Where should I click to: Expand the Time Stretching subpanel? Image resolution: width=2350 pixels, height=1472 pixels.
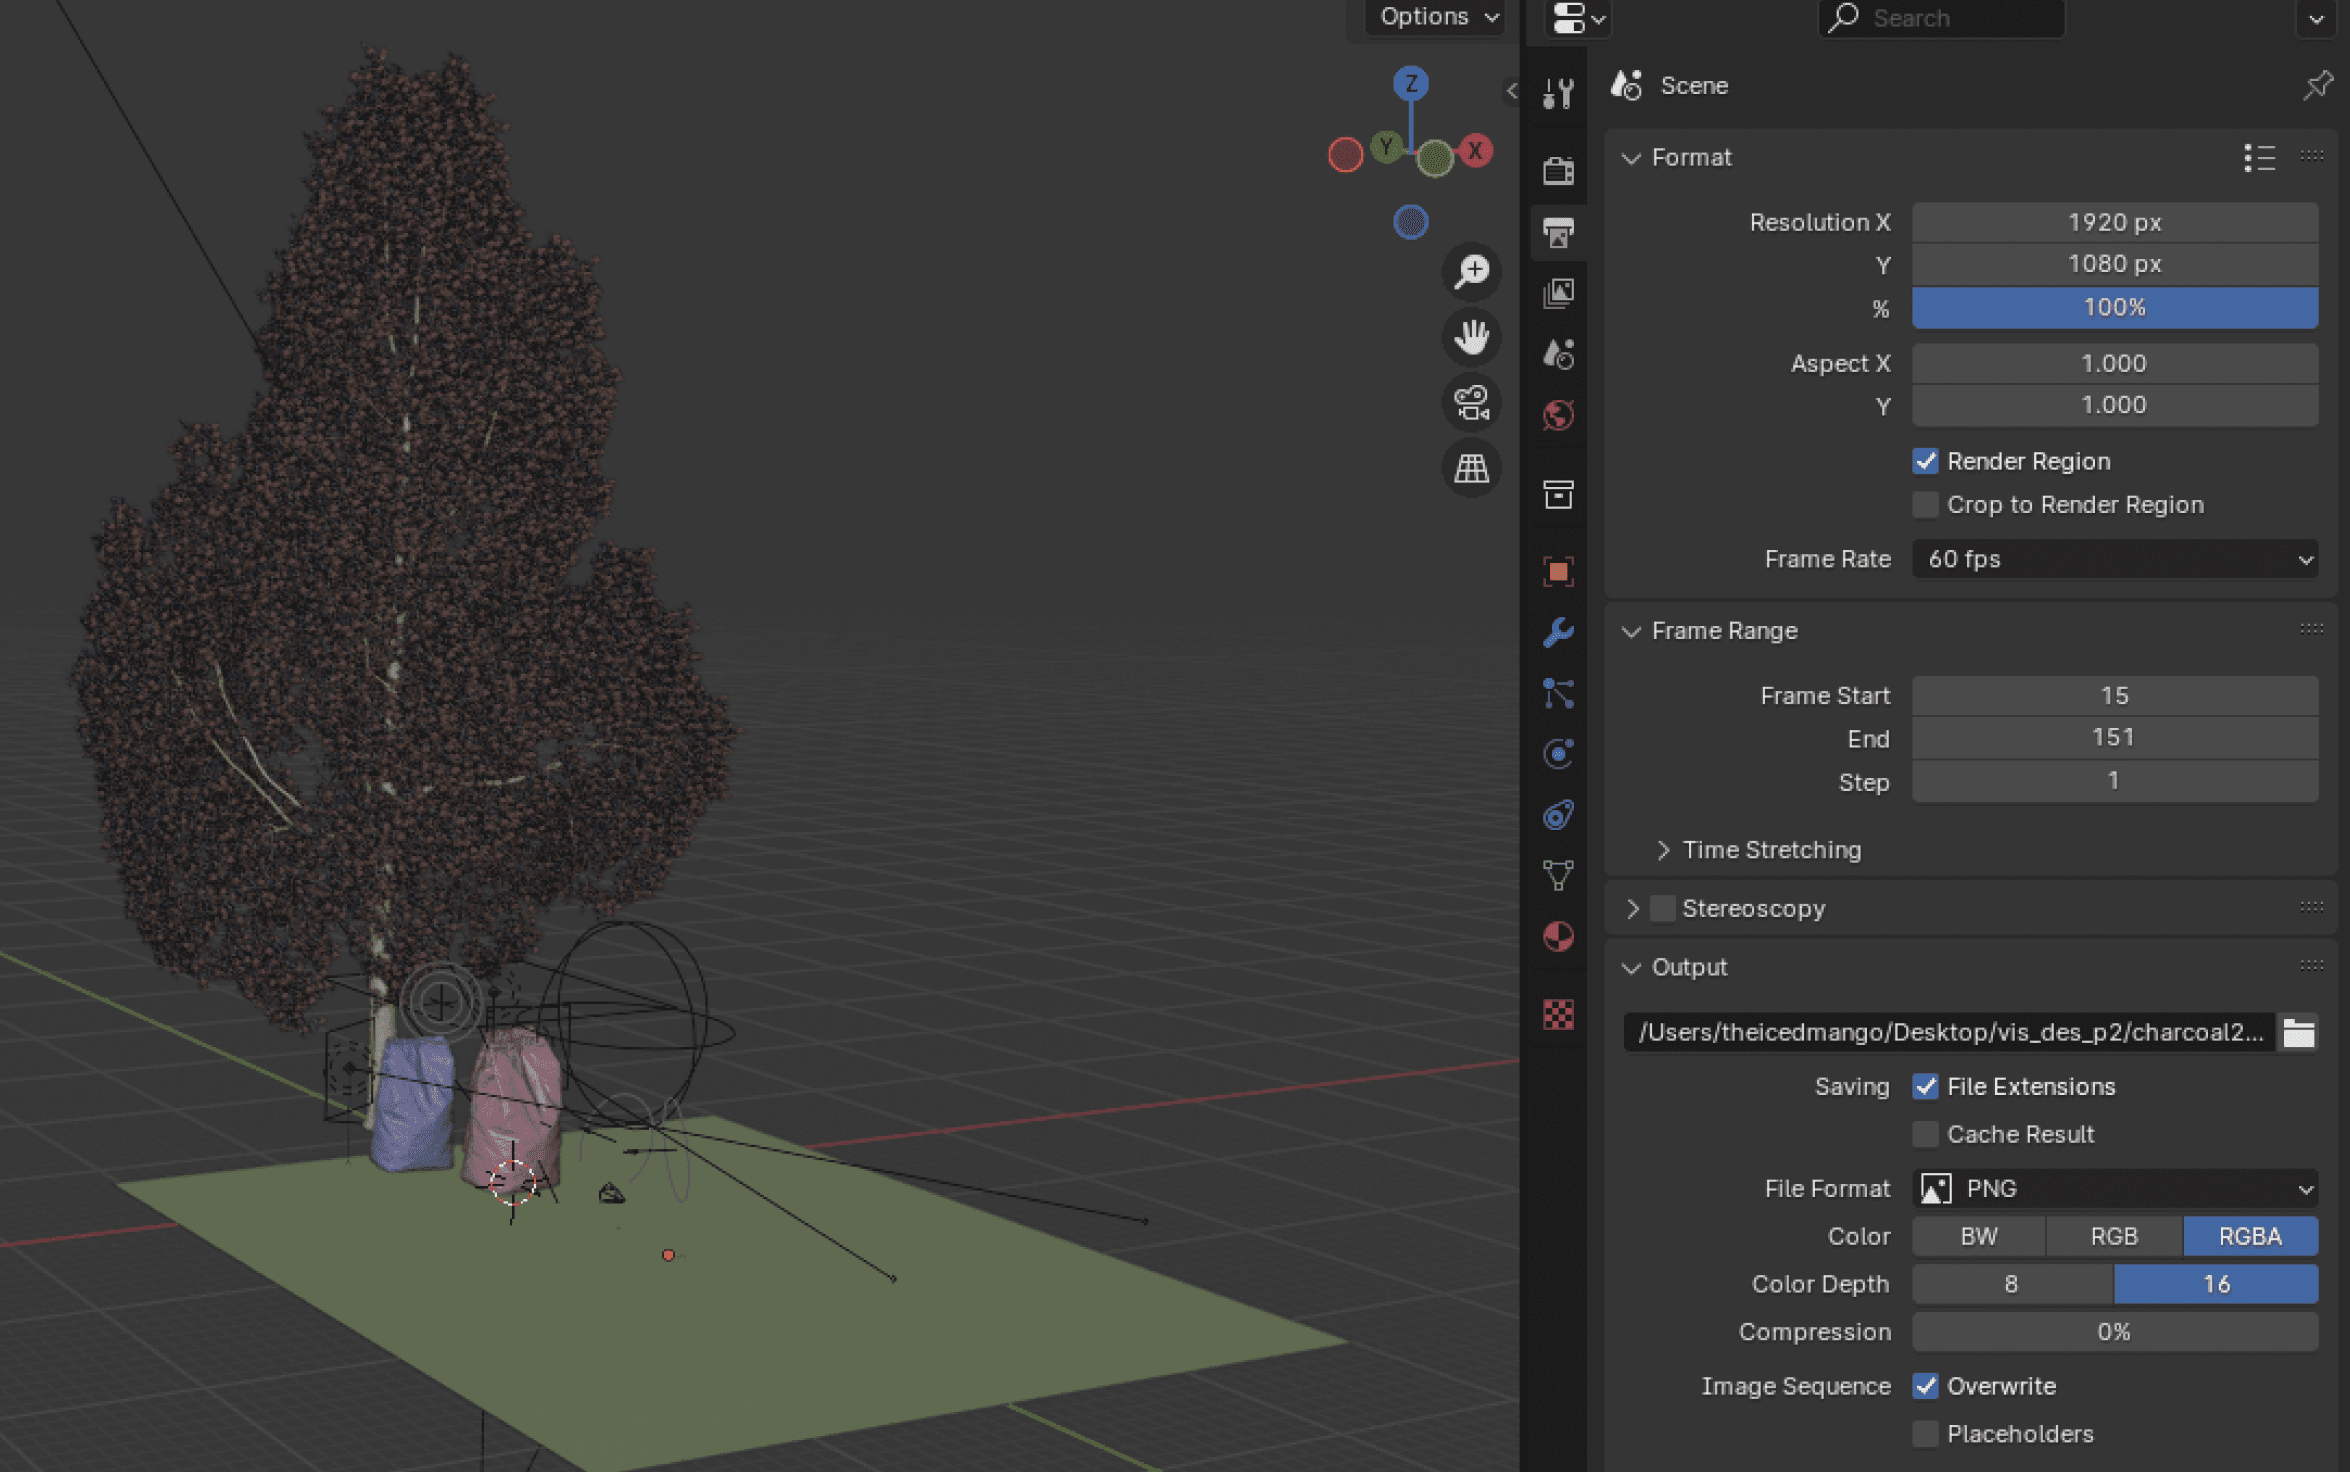pos(1770,850)
